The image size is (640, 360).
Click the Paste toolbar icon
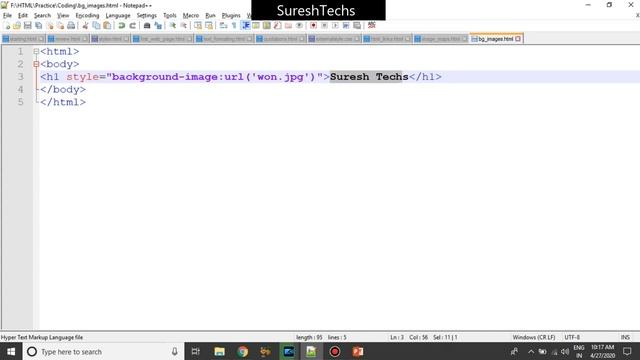pos(107,26)
